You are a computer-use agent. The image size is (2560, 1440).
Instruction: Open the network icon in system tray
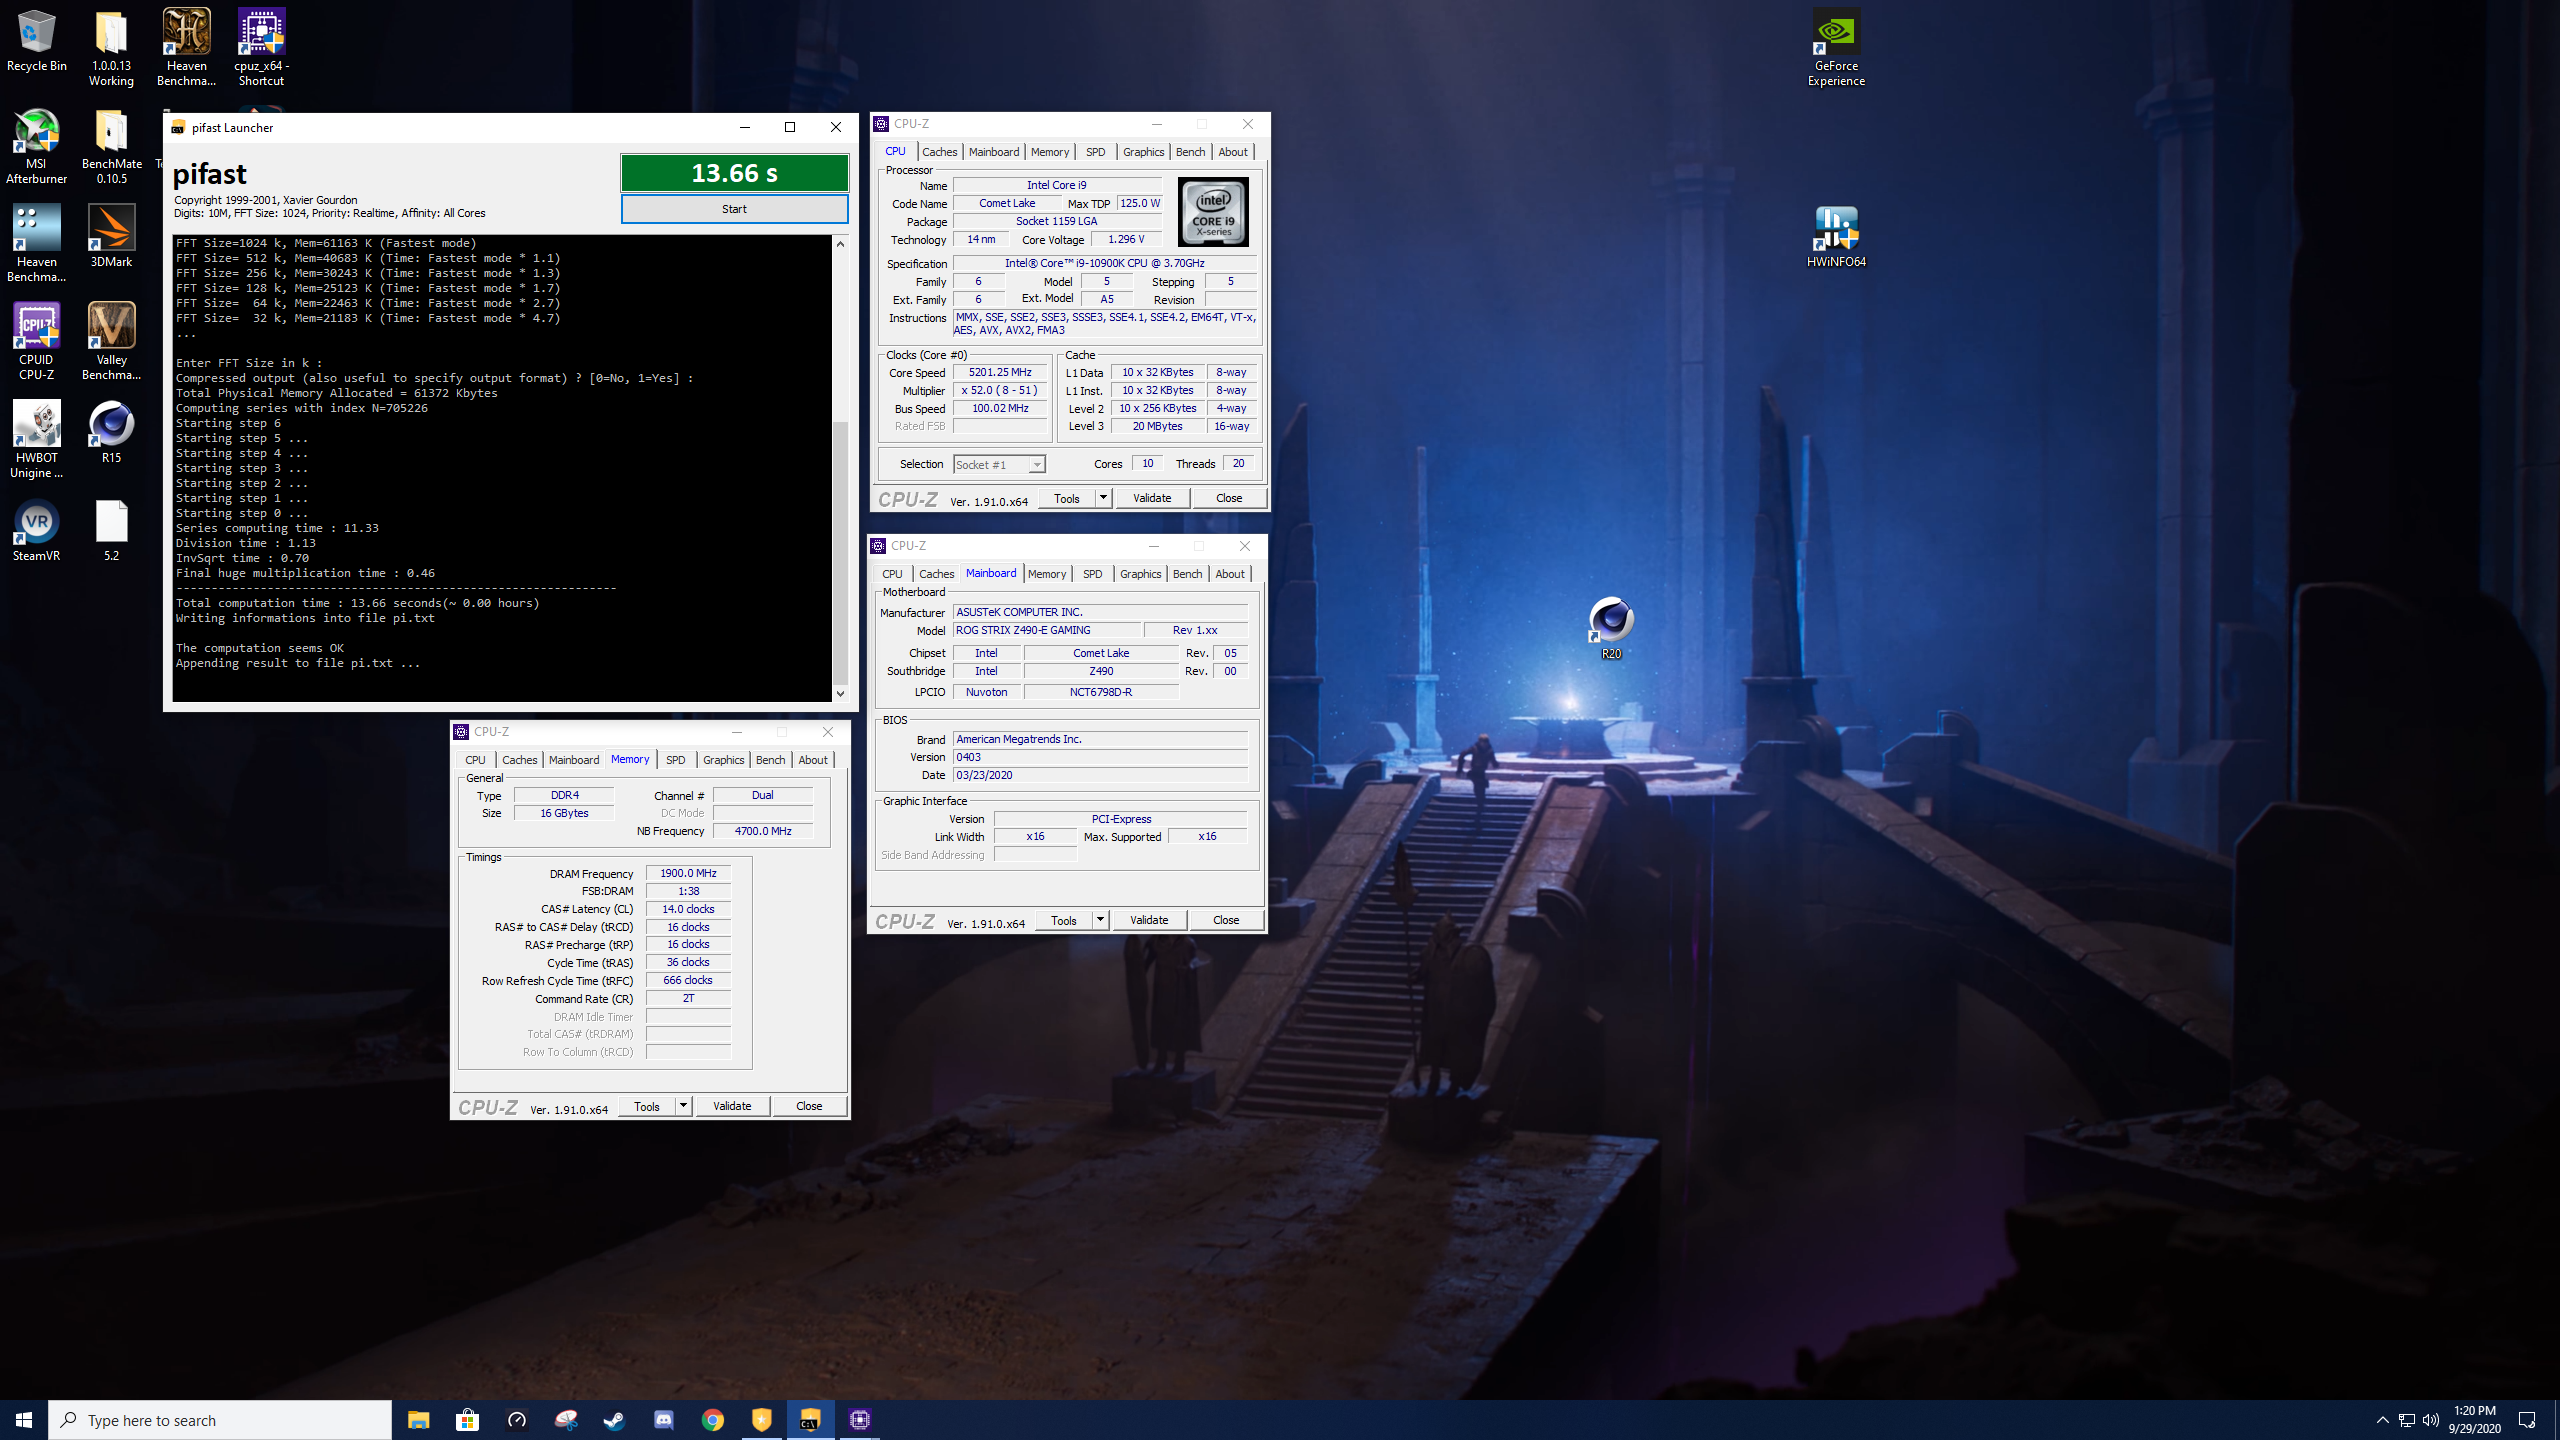click(2407, 1420)
